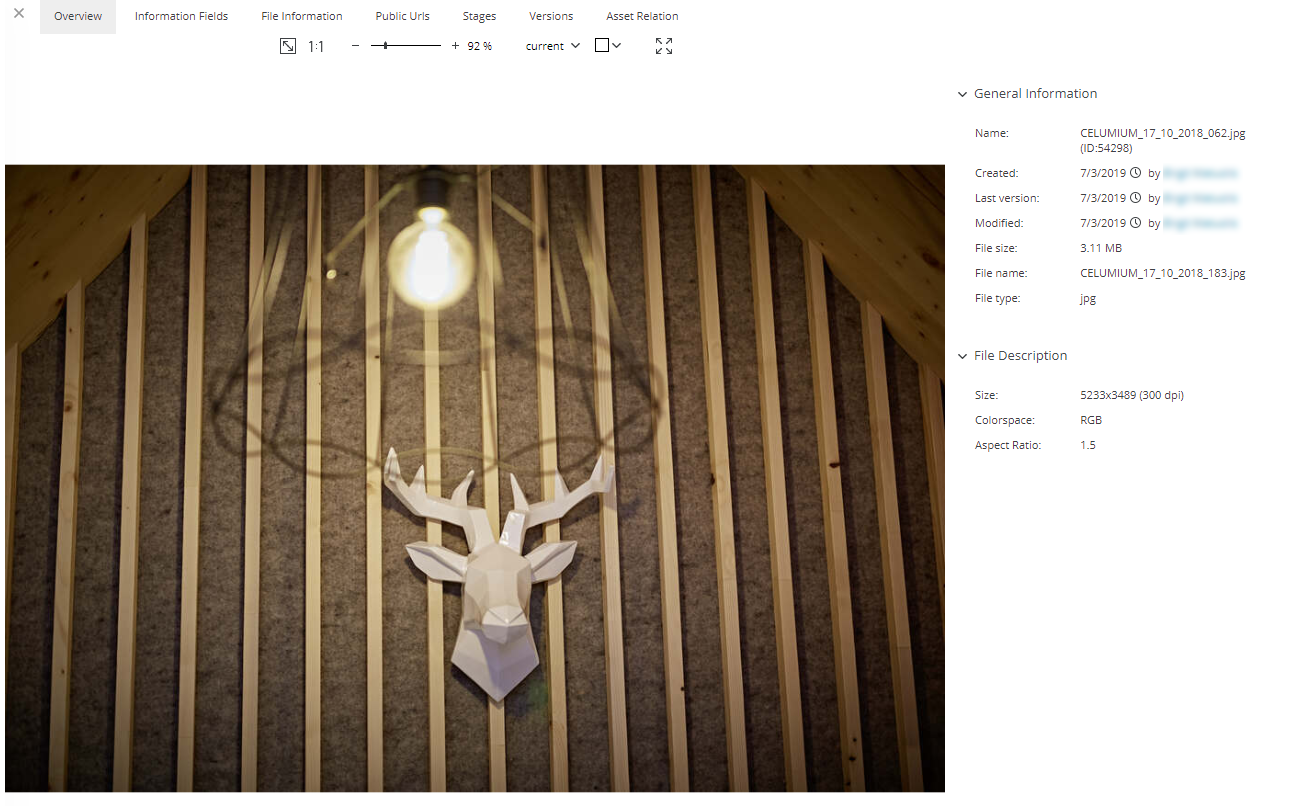Click the Aspect Ratio value 1.5
Viewport: 1296px width, 806px height.
click(x=1088, y=445)
